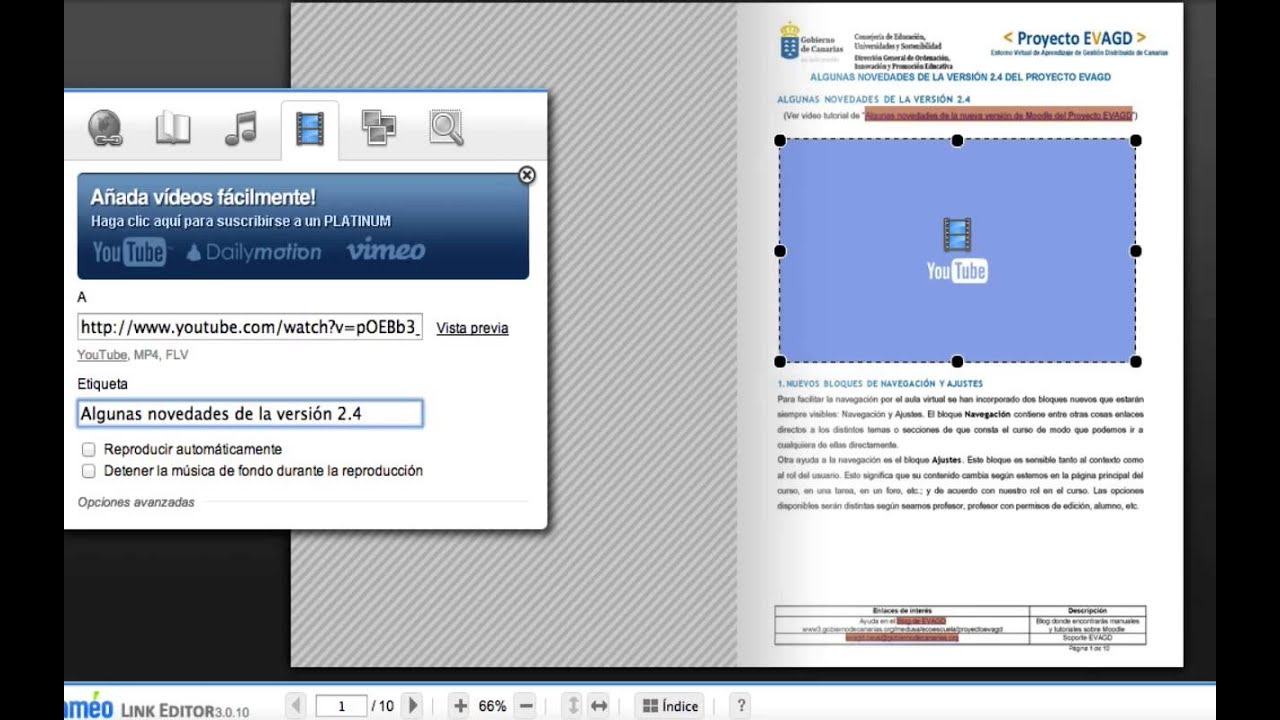Select the web link tool icon
Screen dimensions: 1280x720
tap(105, 129)
